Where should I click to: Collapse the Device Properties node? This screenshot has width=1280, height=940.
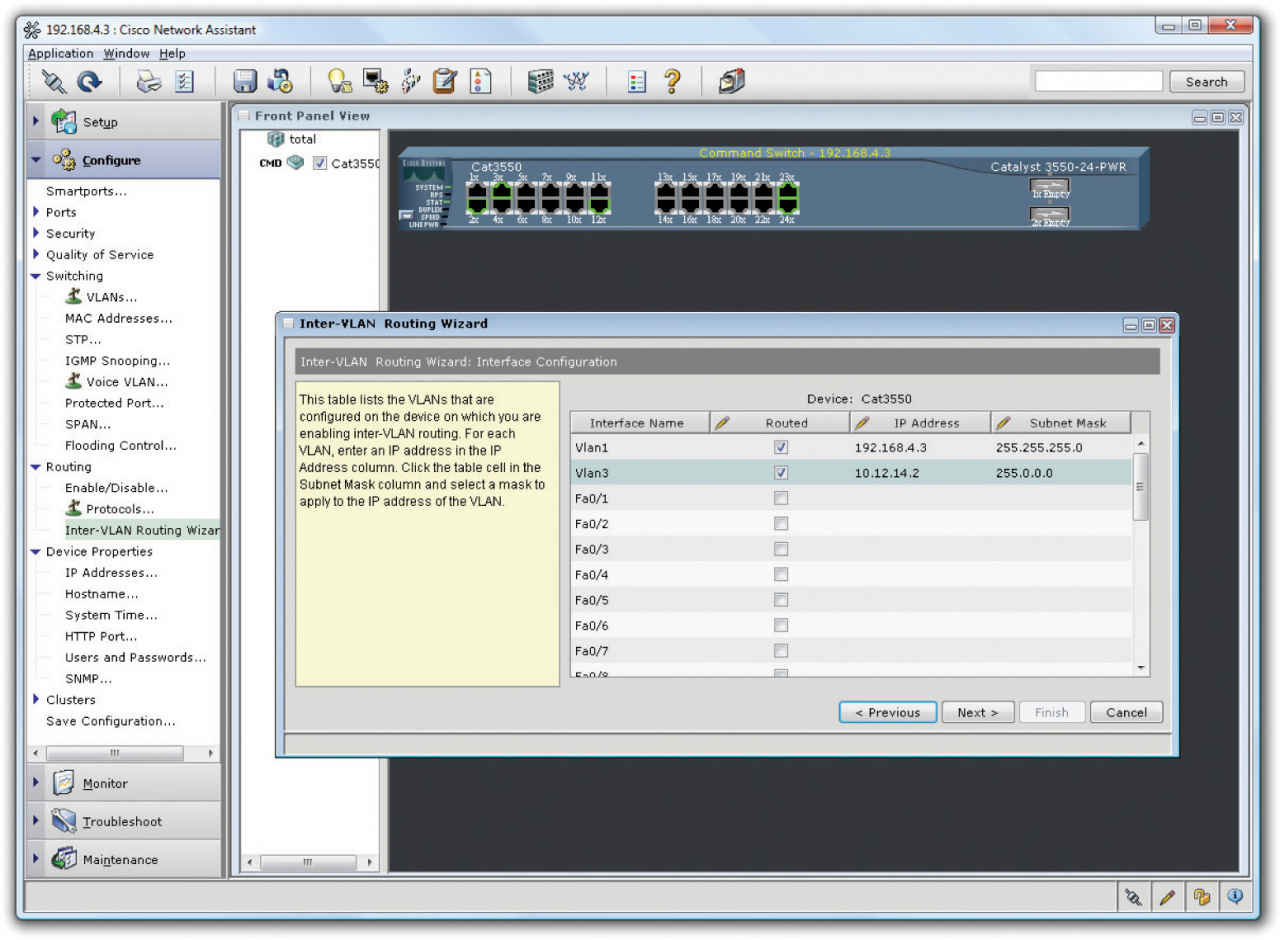click(36, 552)
